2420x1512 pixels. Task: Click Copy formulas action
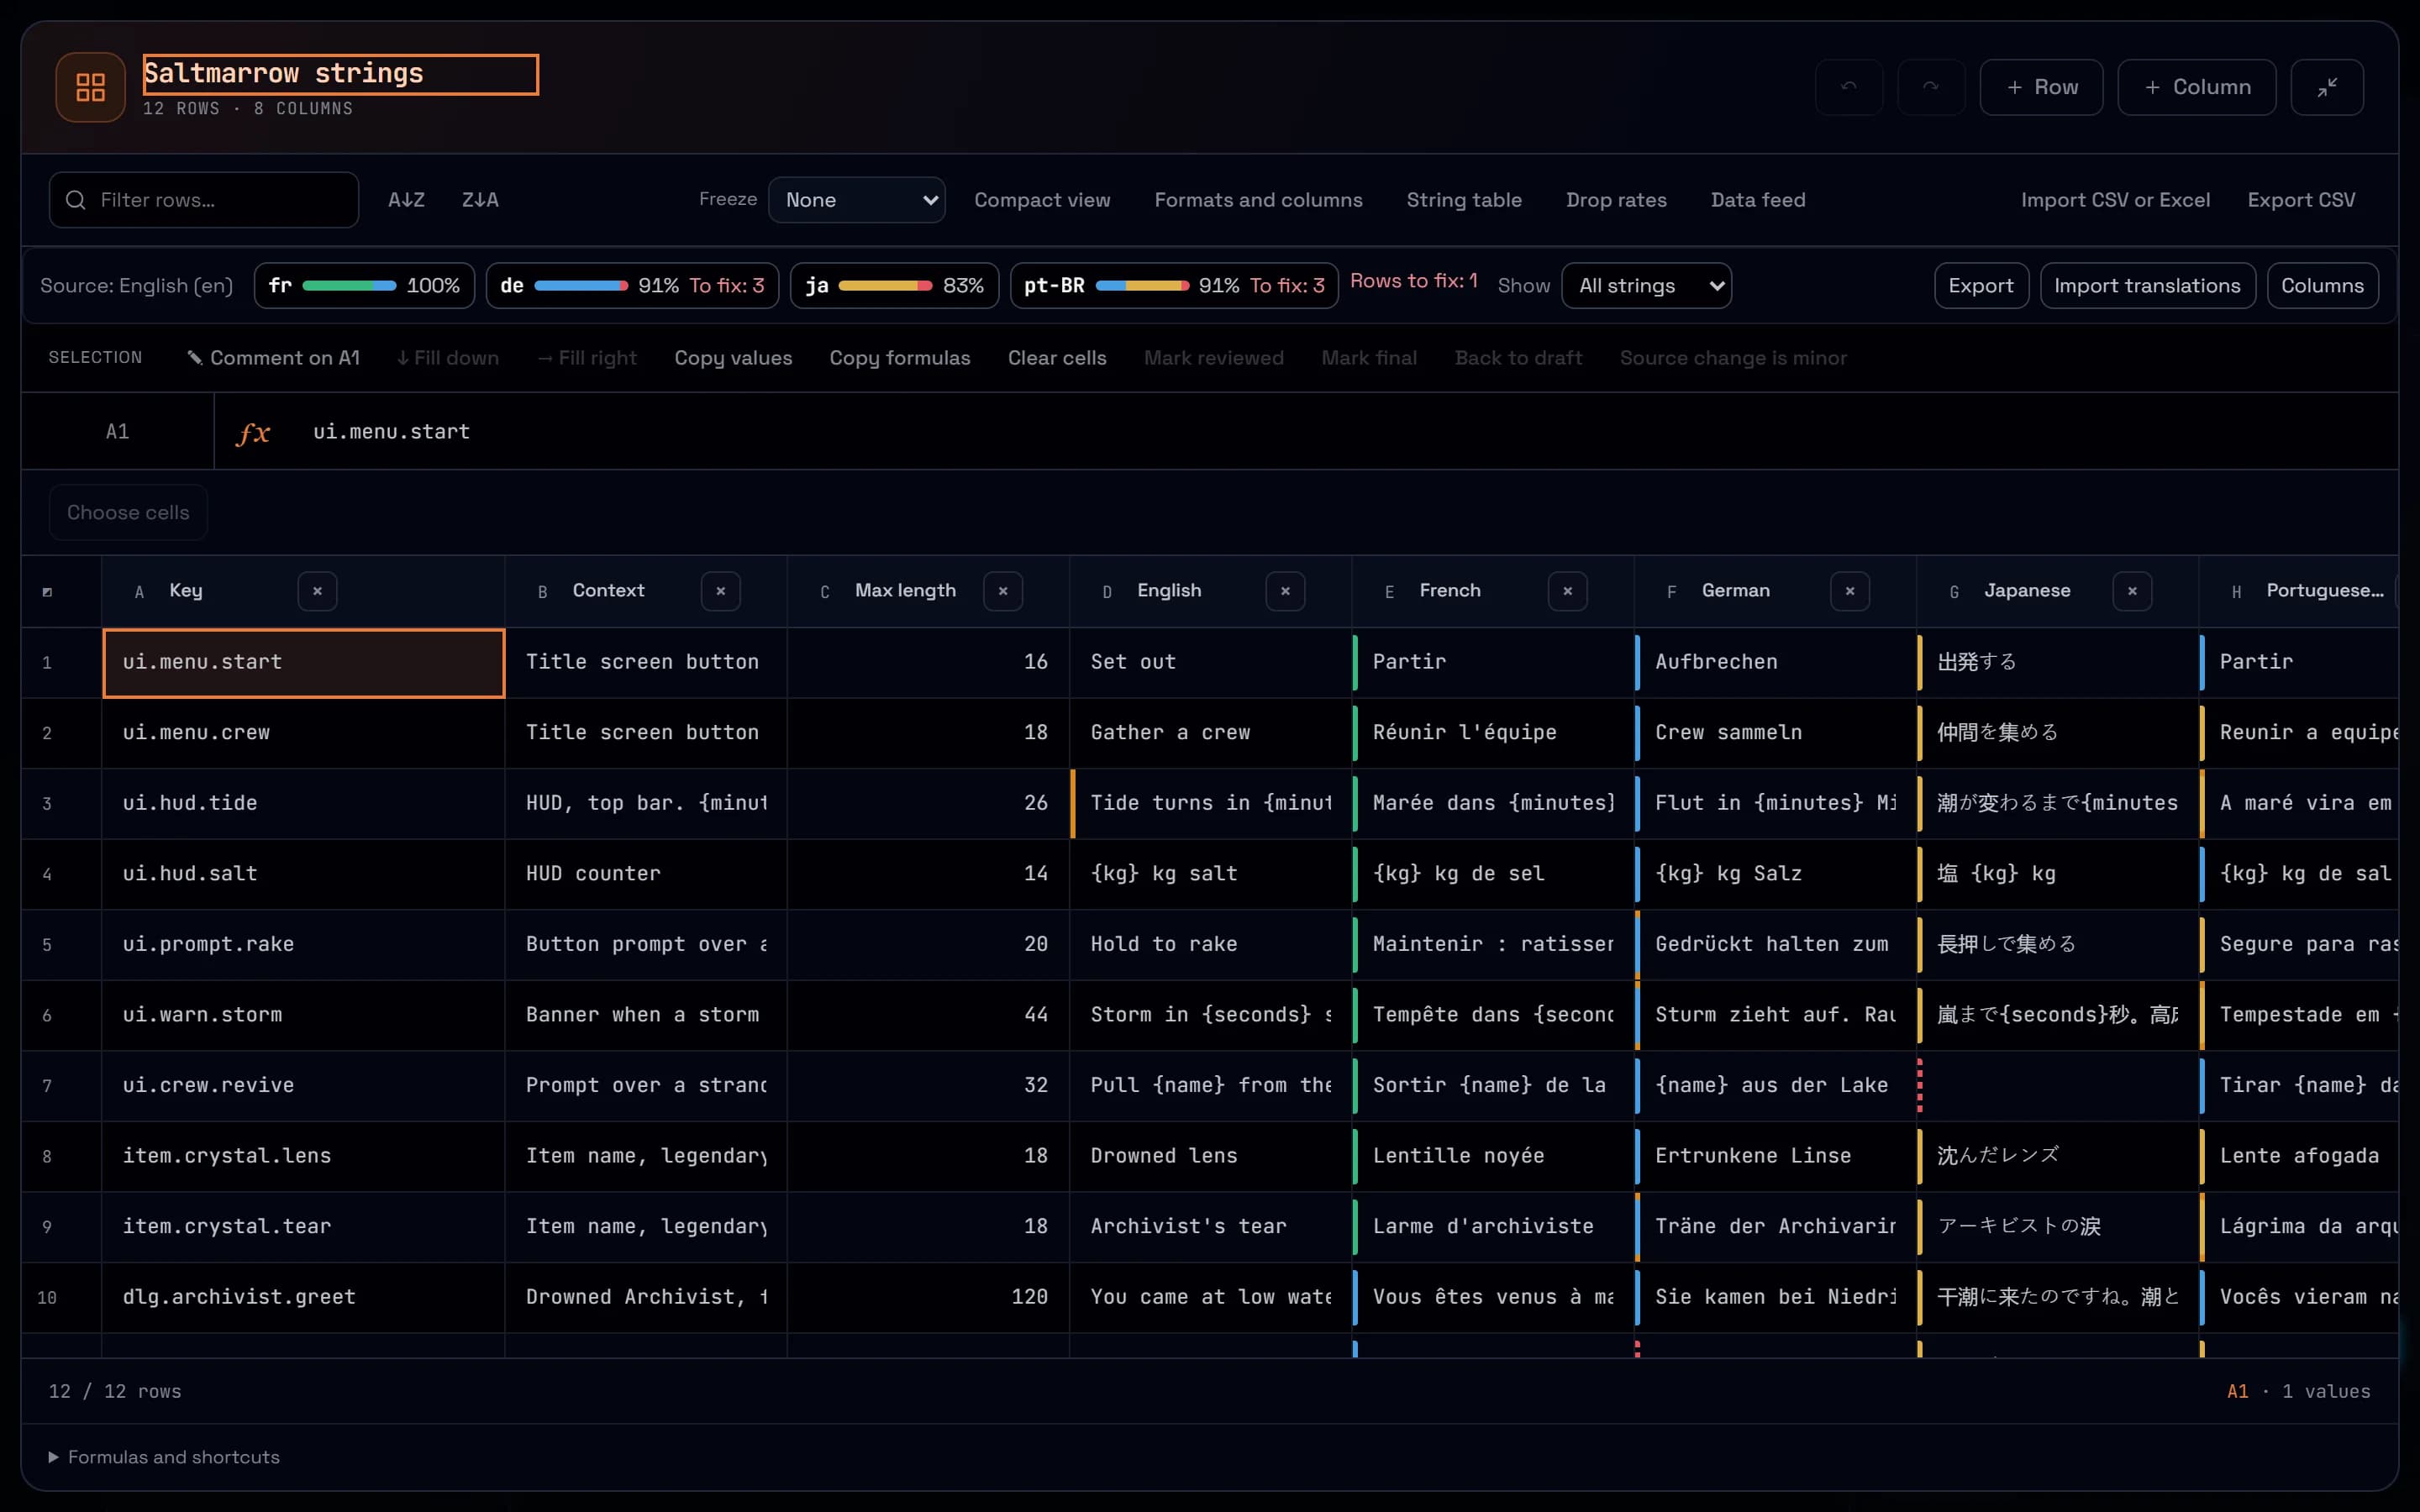point(899,358)
